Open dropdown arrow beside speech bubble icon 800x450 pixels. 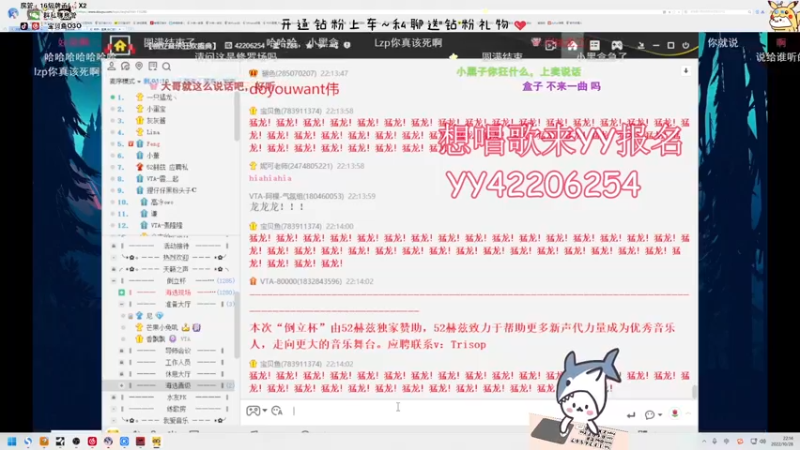[x=660, y=415]
